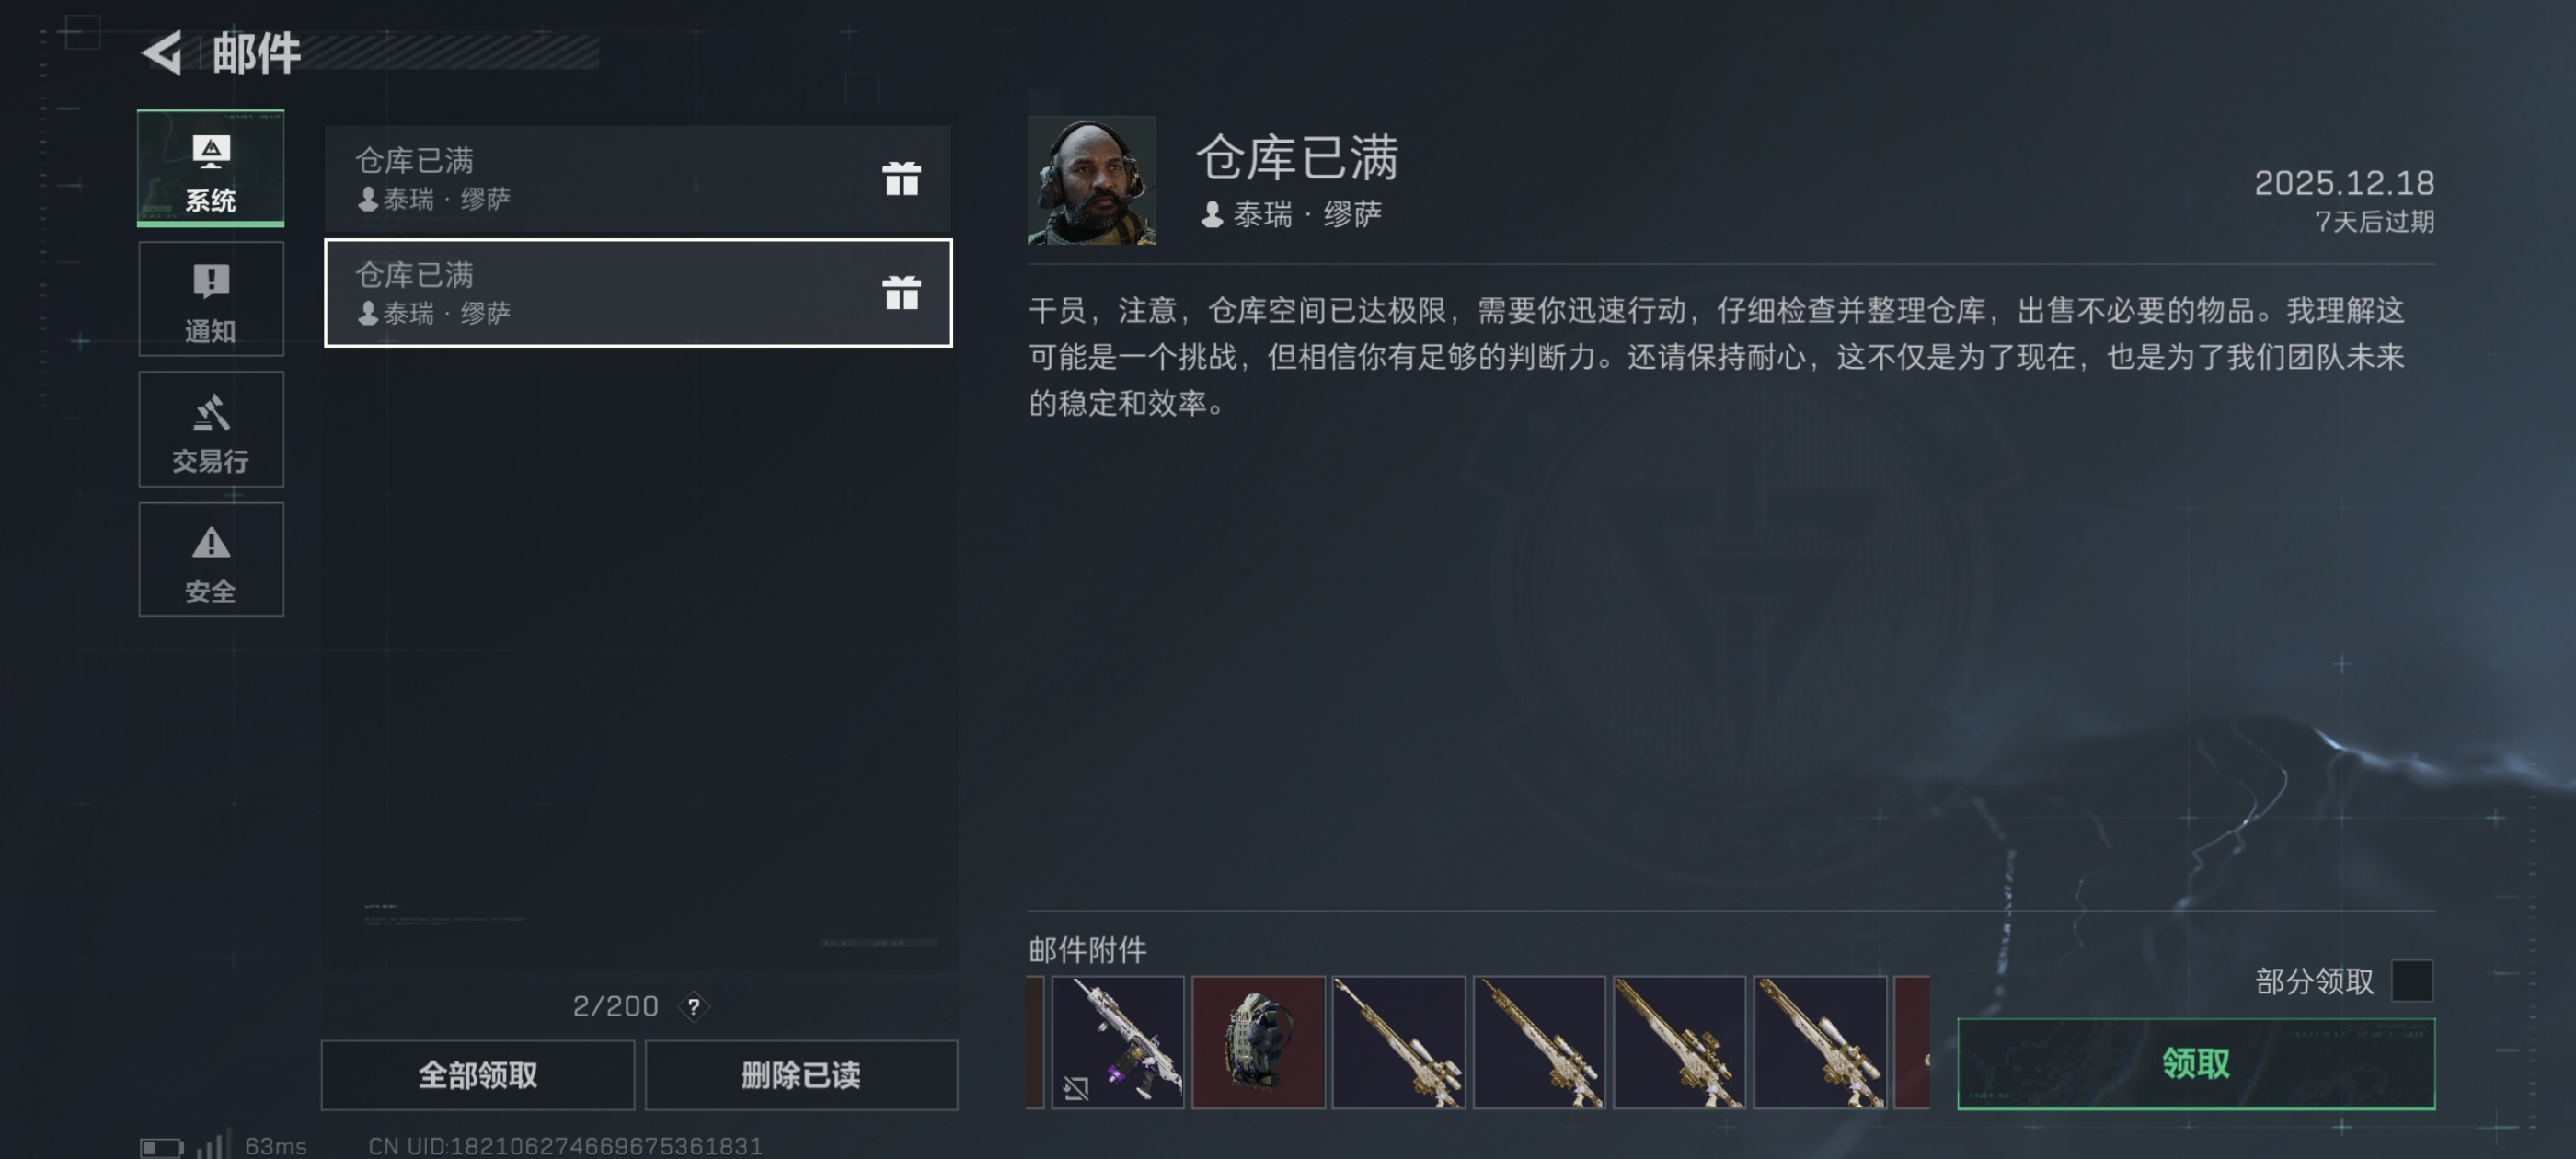
Task: Select the 安全 warning triangle tab
Action: coord(211,560)
